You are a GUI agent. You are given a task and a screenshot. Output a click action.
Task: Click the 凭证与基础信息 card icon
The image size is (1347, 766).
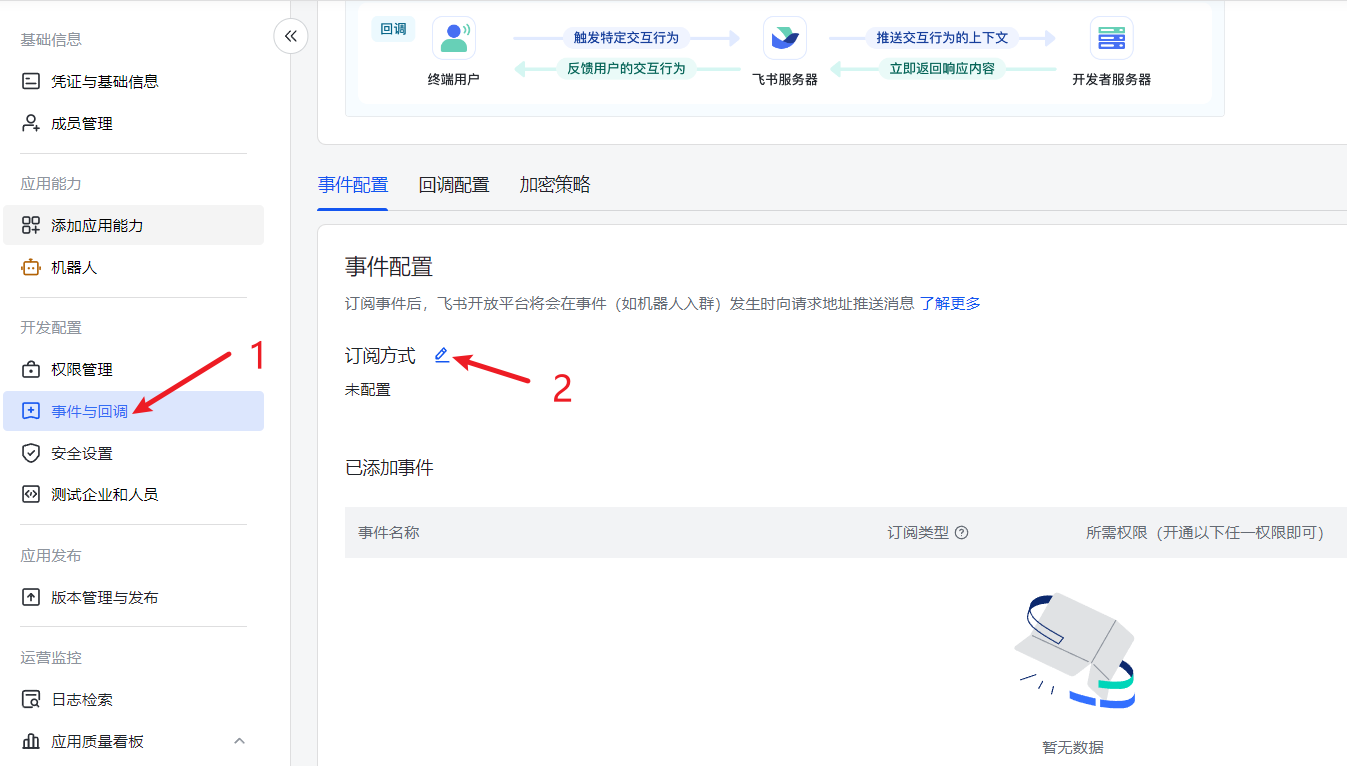(31, 81)
